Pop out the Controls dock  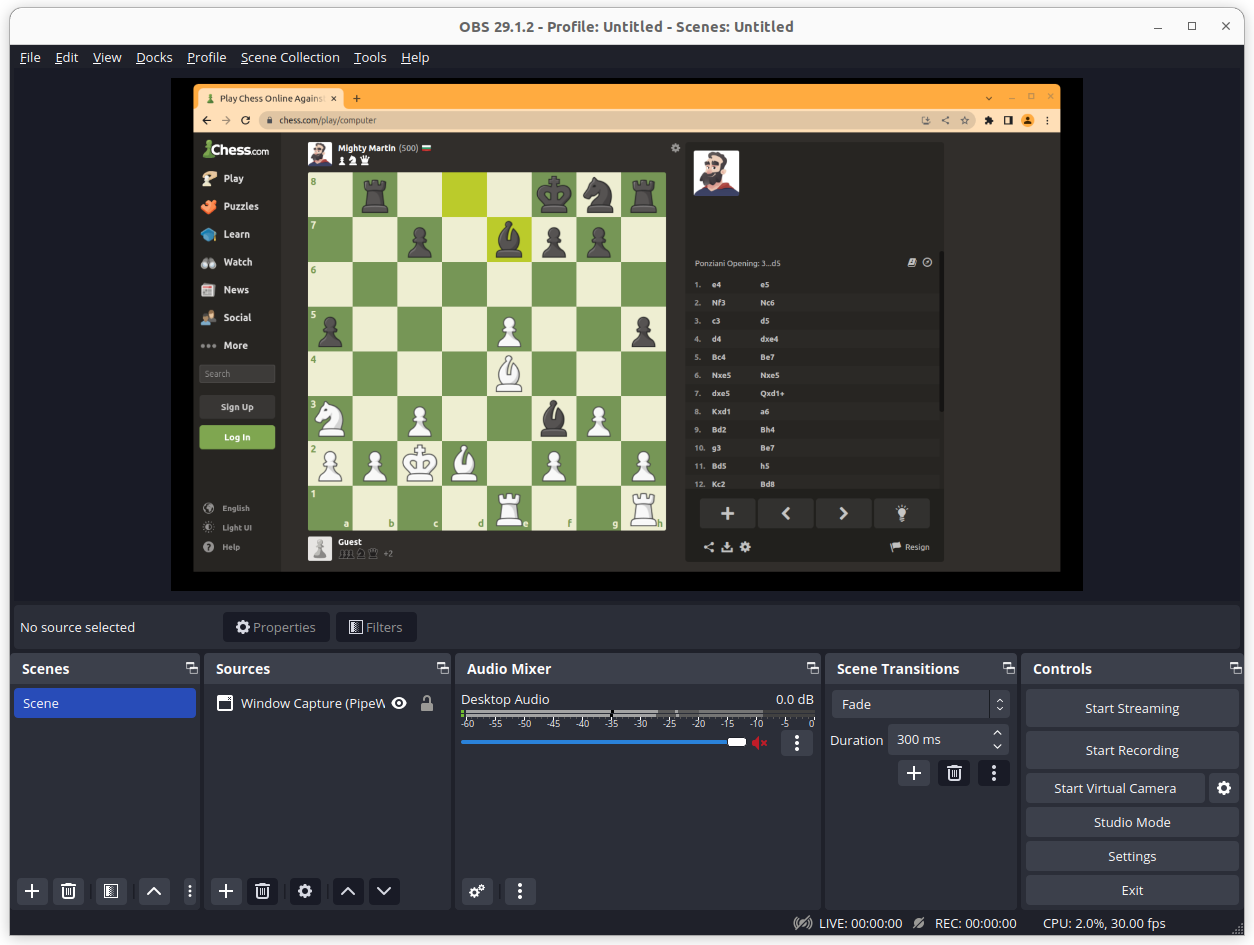coord(1235,668)
